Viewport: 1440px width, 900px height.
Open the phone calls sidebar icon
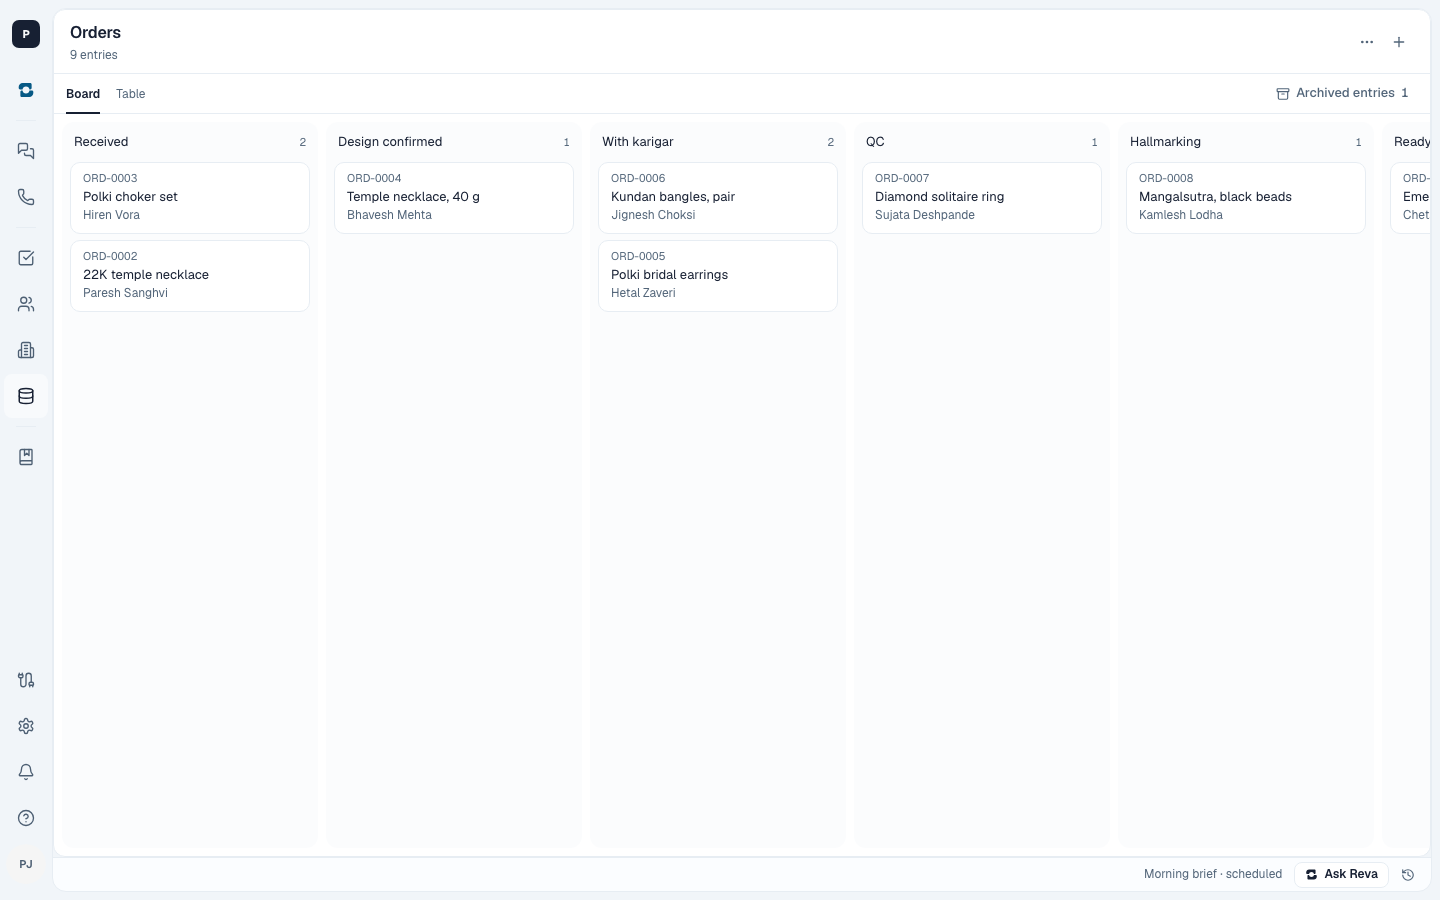26,197
